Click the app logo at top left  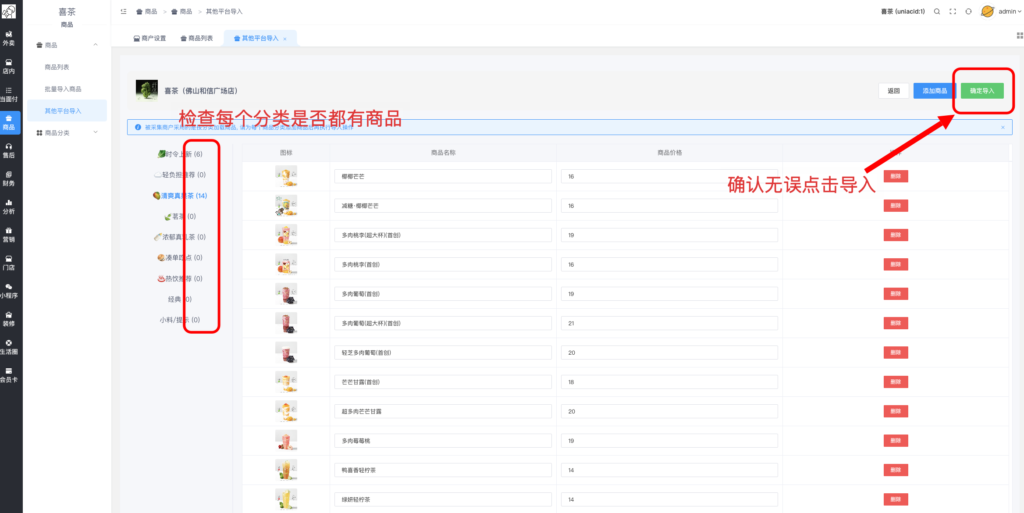(8, 11)
